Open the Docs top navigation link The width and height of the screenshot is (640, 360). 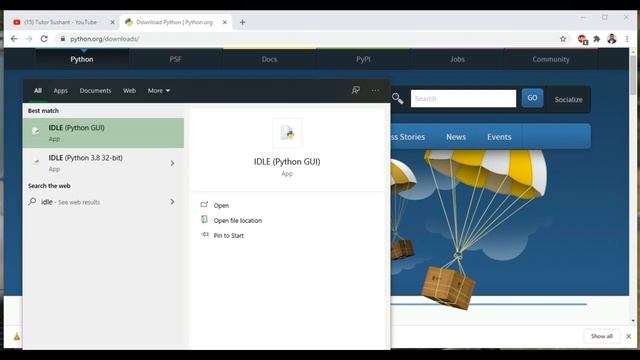tap(269, 59)
